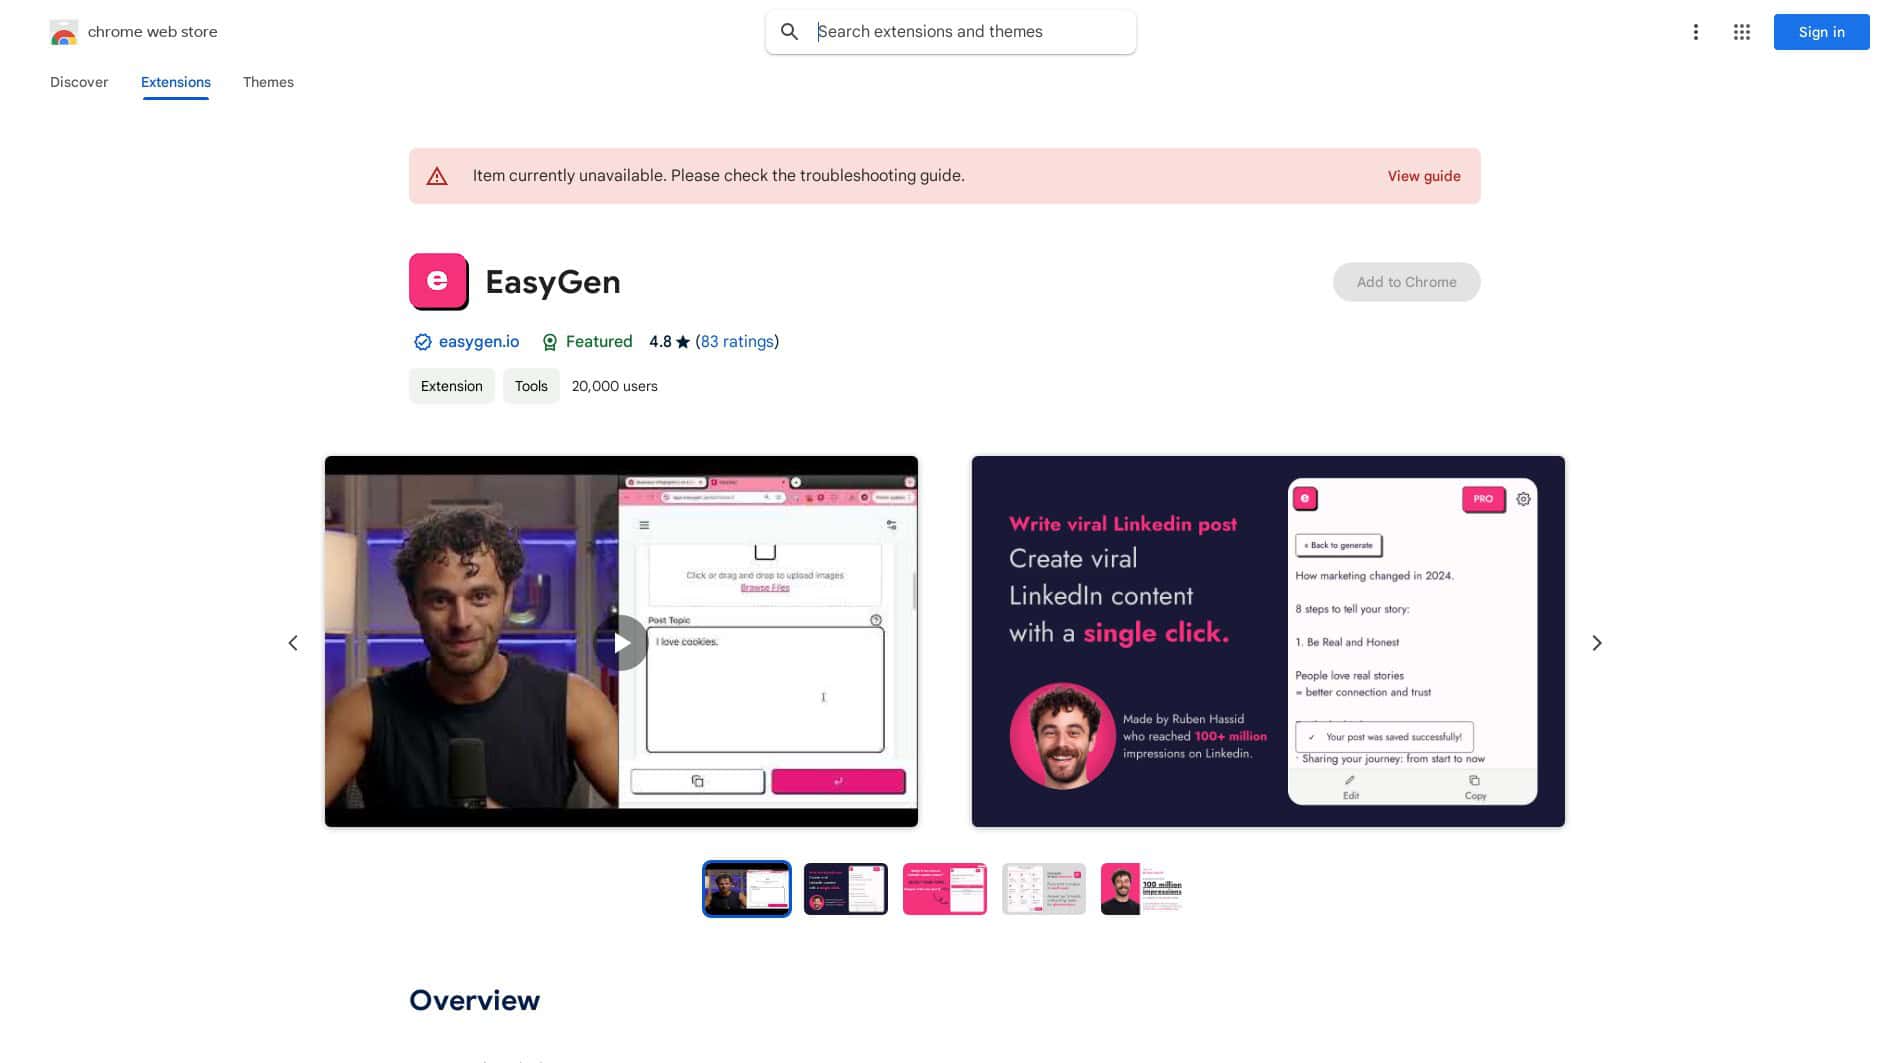Click the View guide link
The image size is (1890, 1063).
point(1423,175)
